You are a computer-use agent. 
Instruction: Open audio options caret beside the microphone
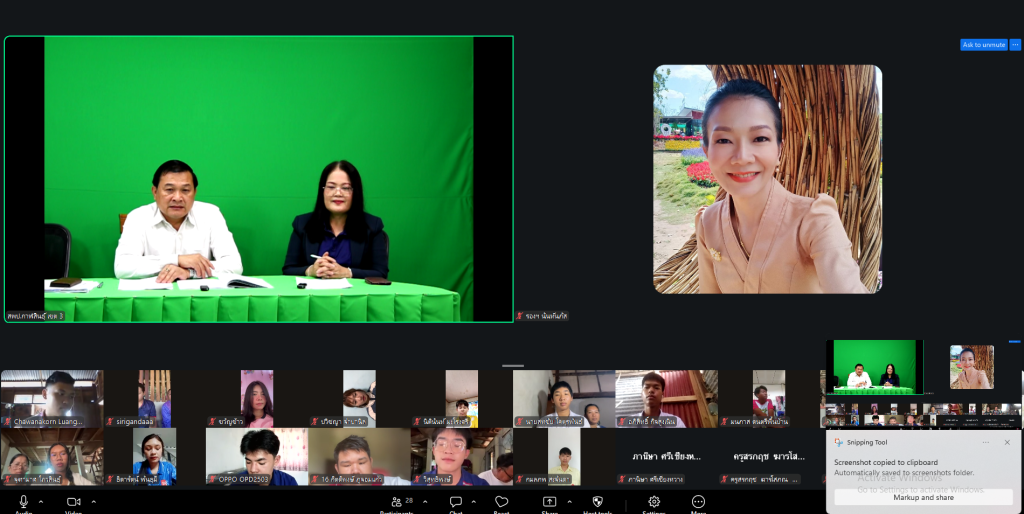point(41,502)
